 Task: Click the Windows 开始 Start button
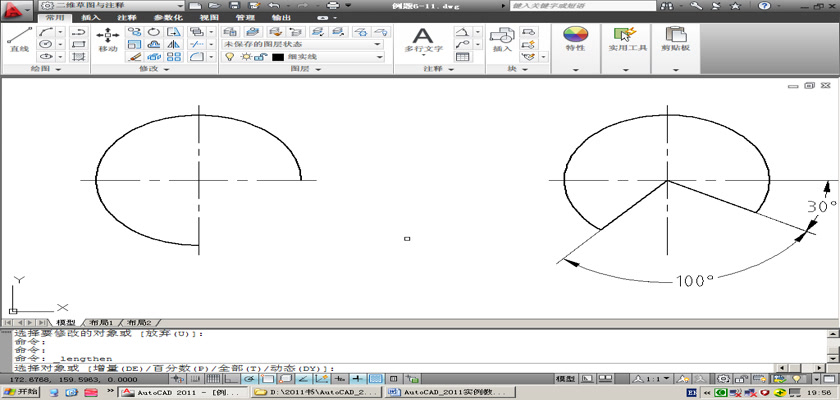pyautogui.click(x=20, y=393)
